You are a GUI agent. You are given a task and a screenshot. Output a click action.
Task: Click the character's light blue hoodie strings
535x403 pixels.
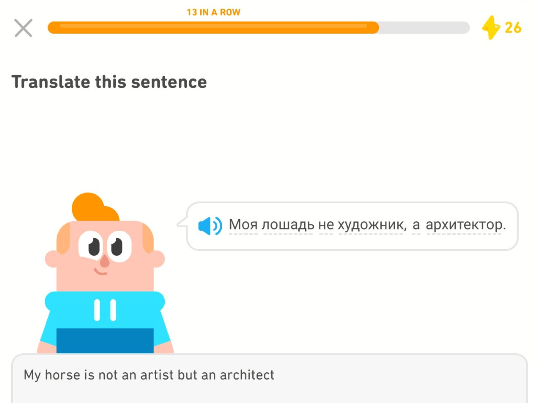pos(105,310)
